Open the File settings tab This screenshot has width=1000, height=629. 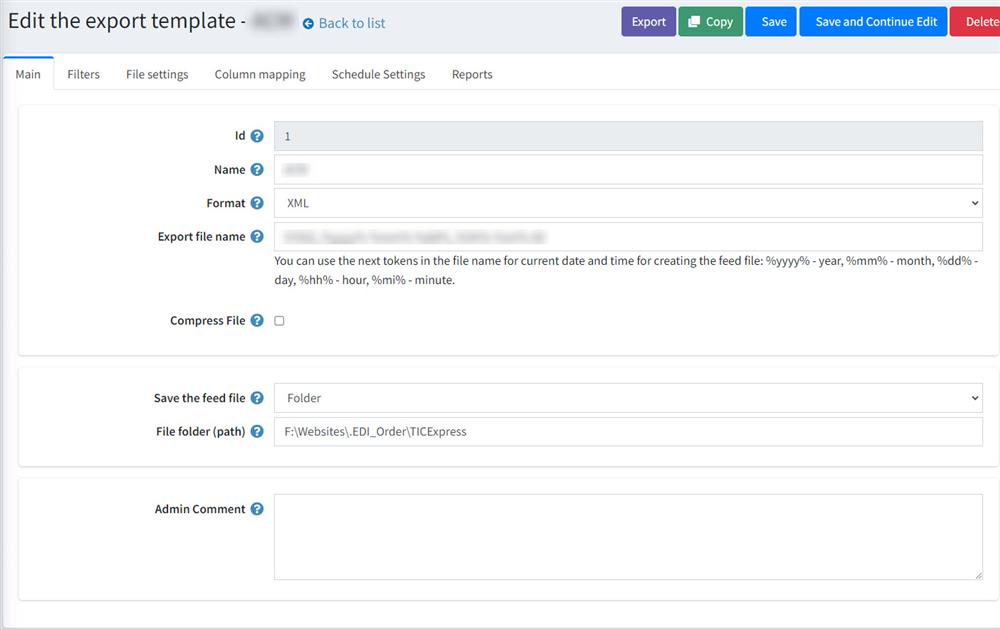(157, 74)
